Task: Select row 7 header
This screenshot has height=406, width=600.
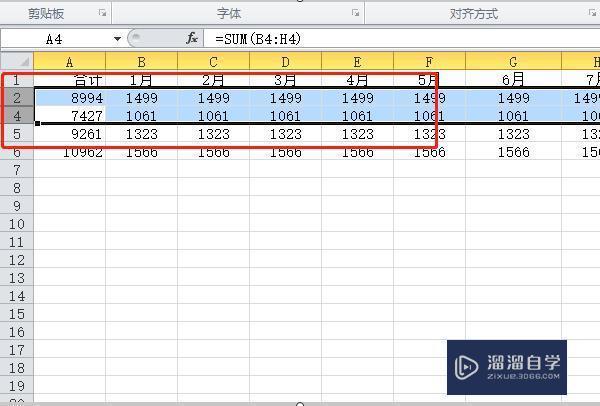Action: pos(17,170)
